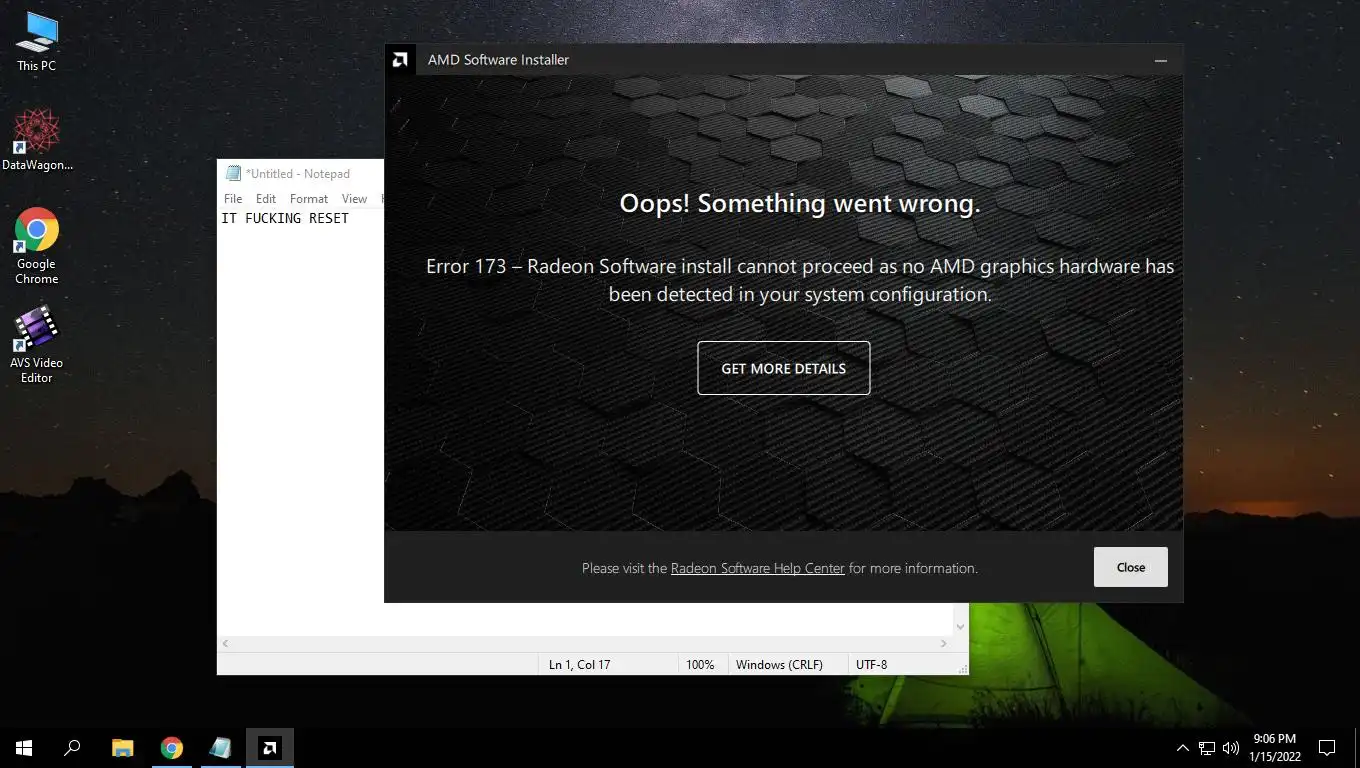Open taskbar search

click(72, 747)
